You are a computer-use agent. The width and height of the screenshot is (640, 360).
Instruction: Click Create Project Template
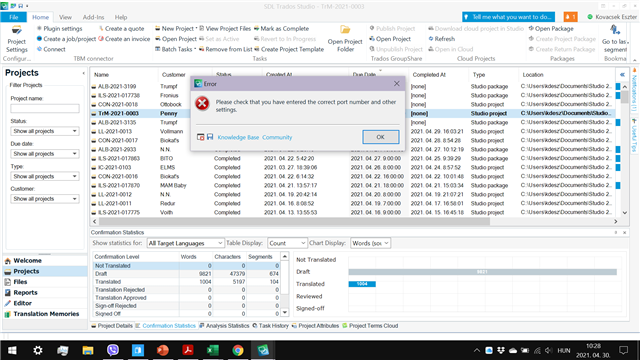point(289,49)
